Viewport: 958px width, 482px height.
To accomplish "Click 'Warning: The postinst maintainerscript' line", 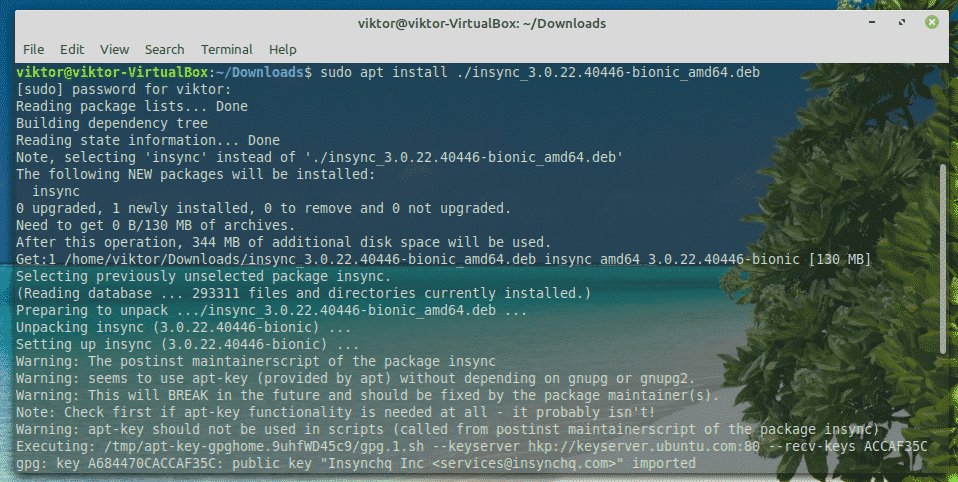I will tap(255, 361).
